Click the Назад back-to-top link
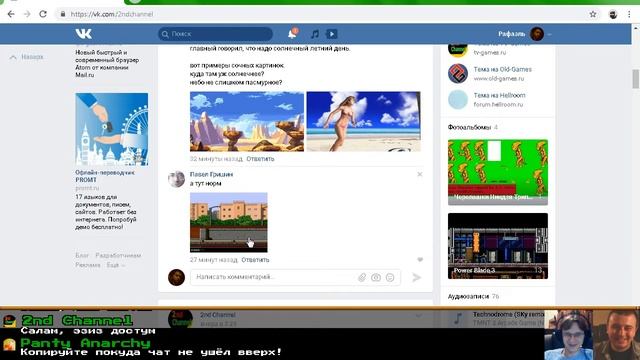The height and width of the screenshot is (360, 640). coord(27,57)
